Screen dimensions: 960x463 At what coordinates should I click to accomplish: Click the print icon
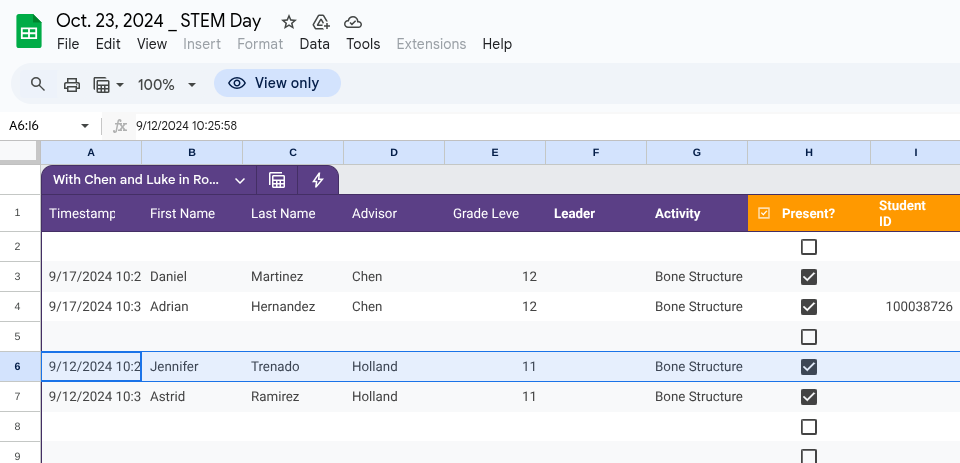(x=72, y=84)
